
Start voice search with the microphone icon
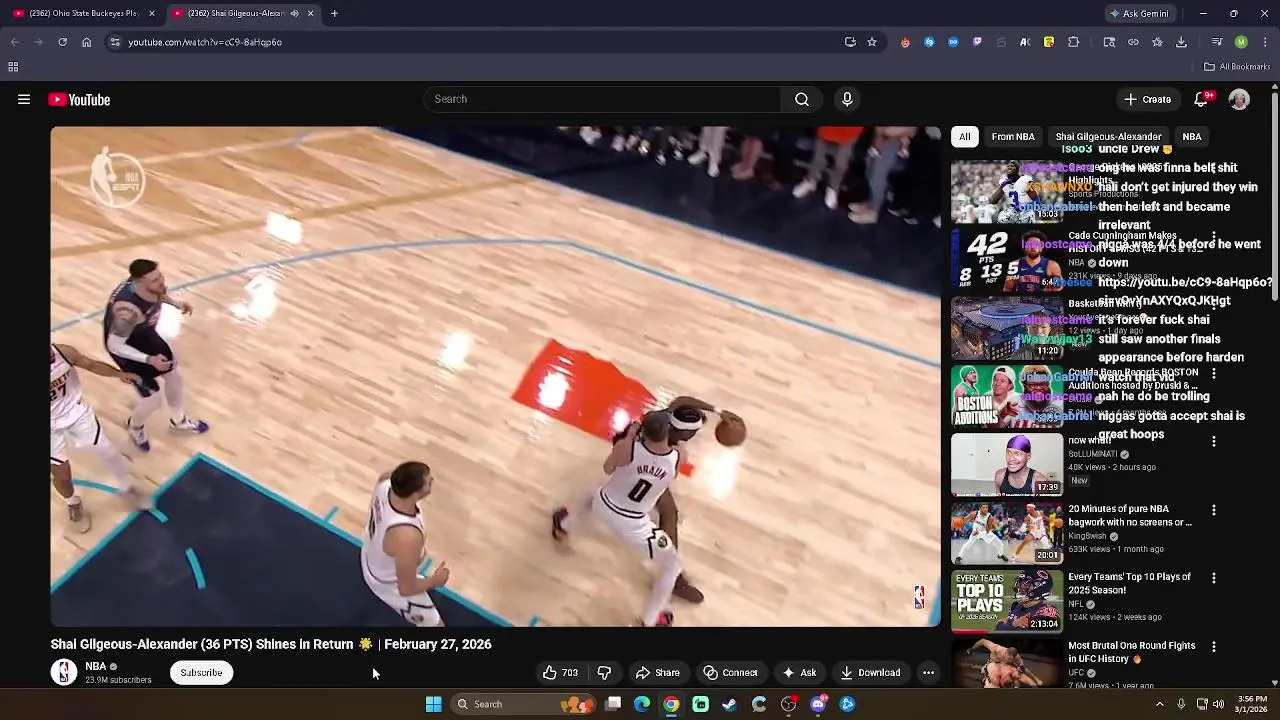coord(847,99)
